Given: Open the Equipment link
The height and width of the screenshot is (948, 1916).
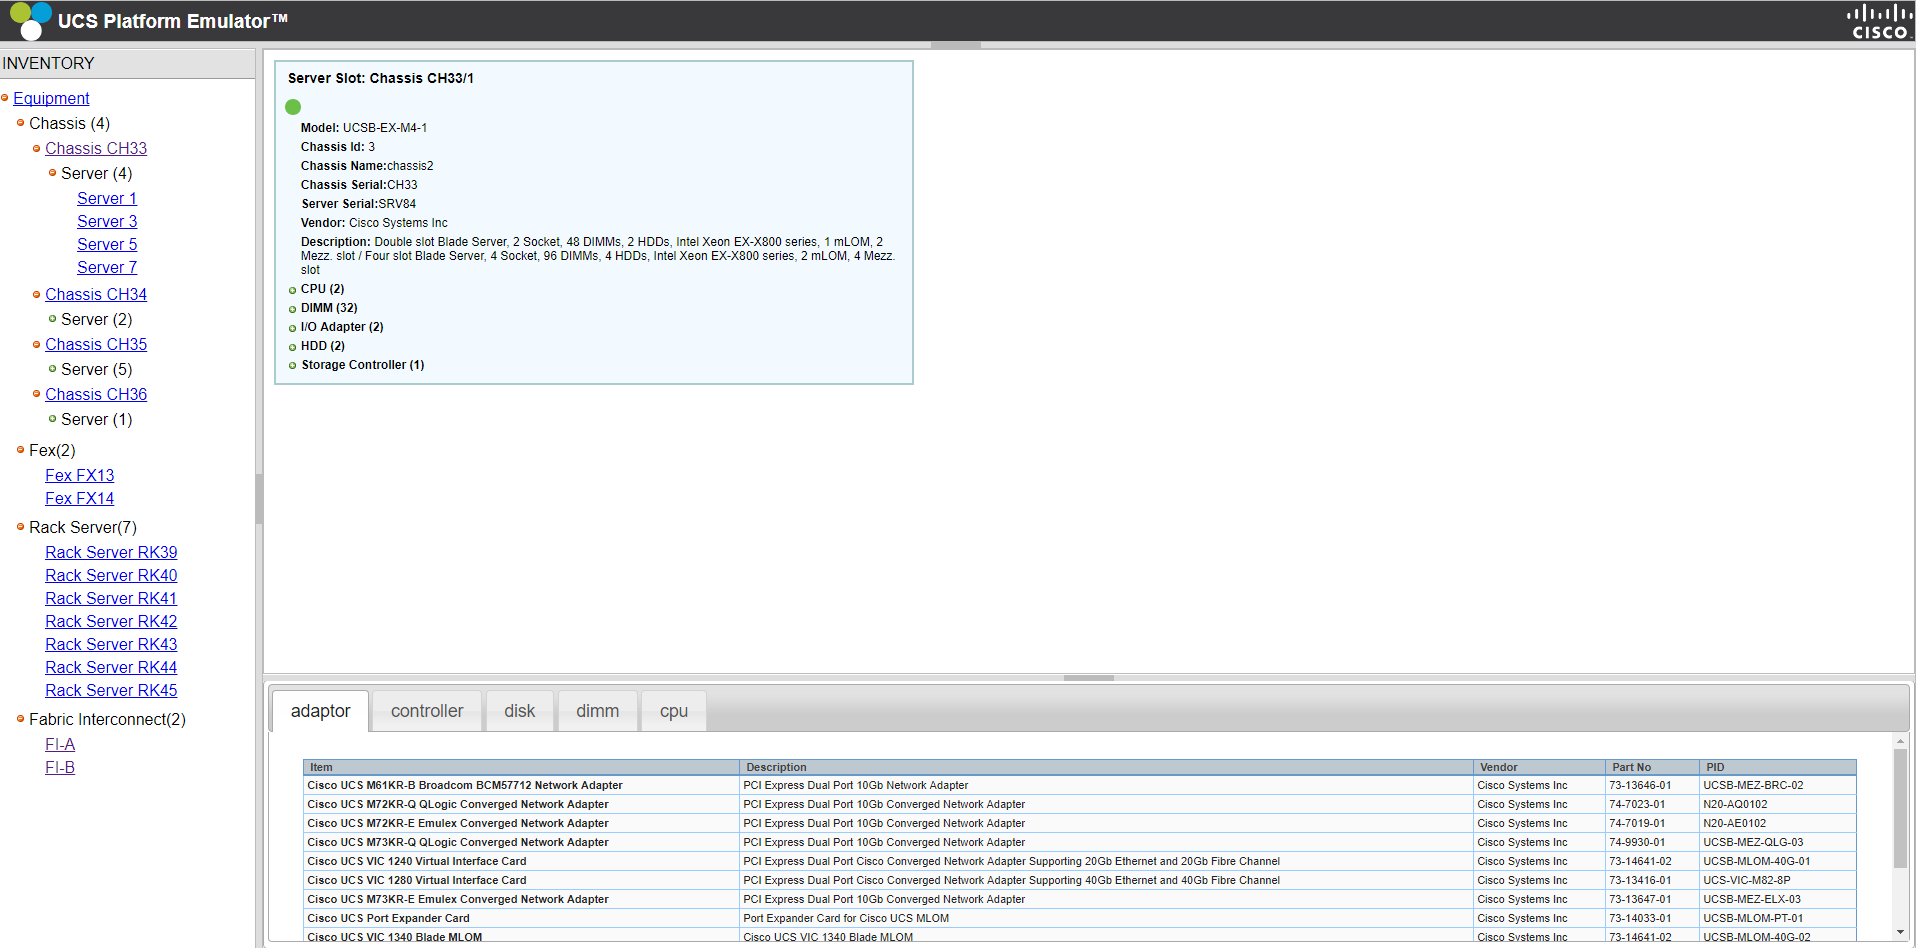Looking at the screenshot, I should (x=51, y=98).
